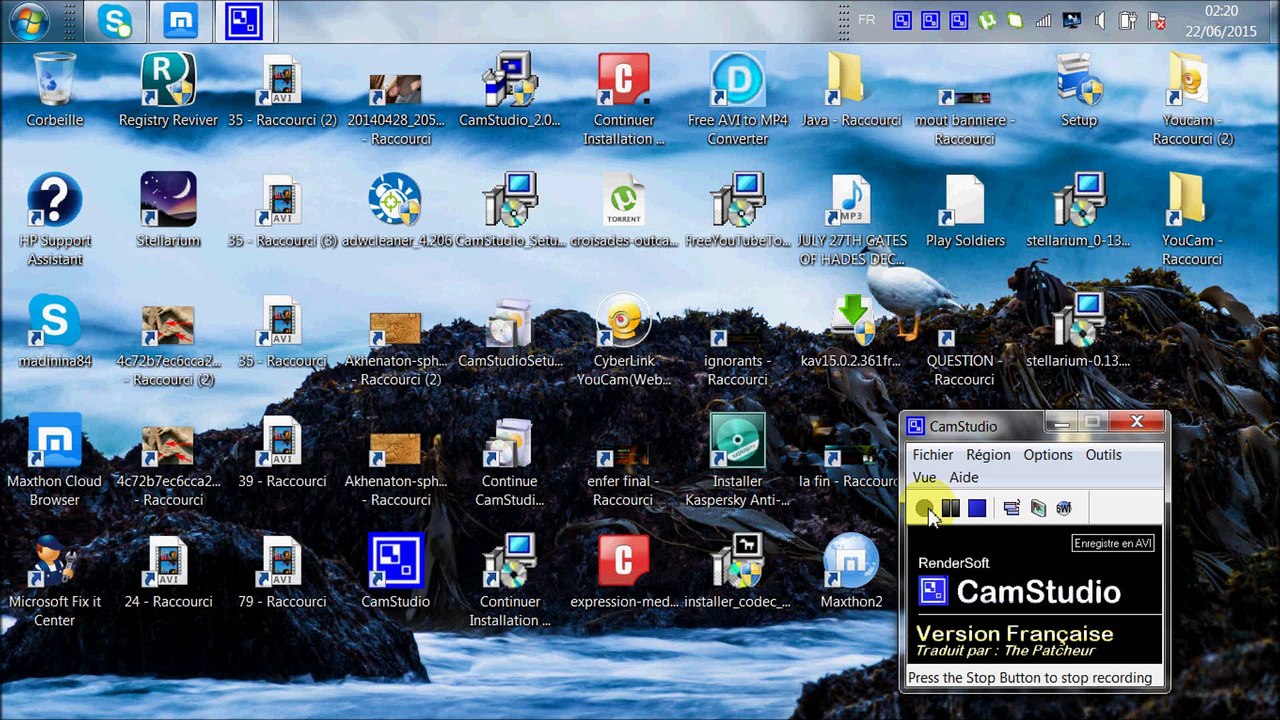The width and height of the screenshot is (1280, 720).
Task: Click the Toggle View icon in CamStudio toolbar
Action: click(x=1012, y=508)
